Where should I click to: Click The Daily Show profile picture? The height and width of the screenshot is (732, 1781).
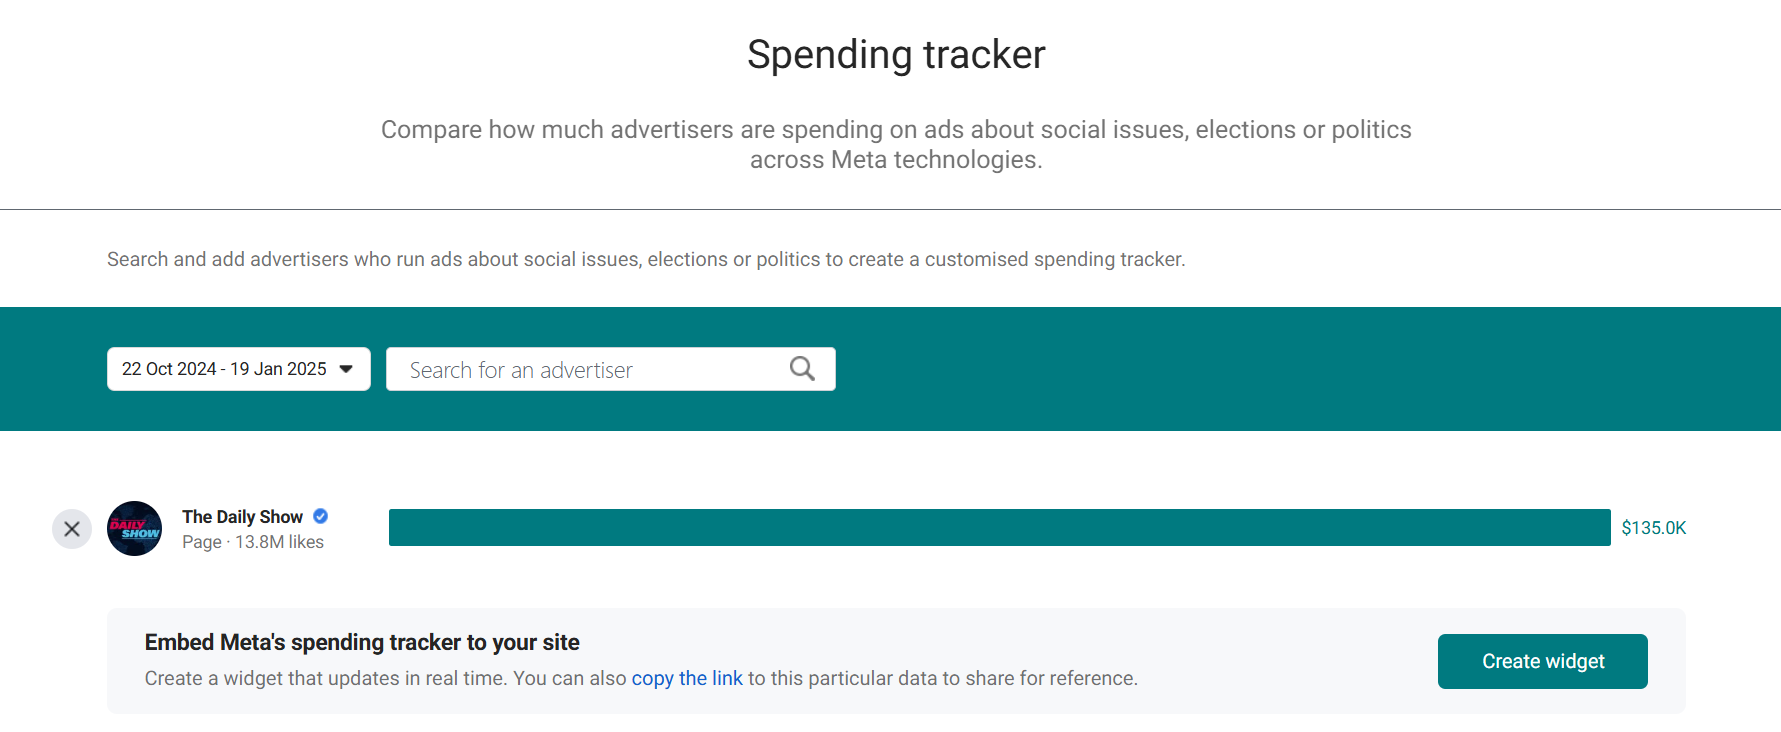134,528
